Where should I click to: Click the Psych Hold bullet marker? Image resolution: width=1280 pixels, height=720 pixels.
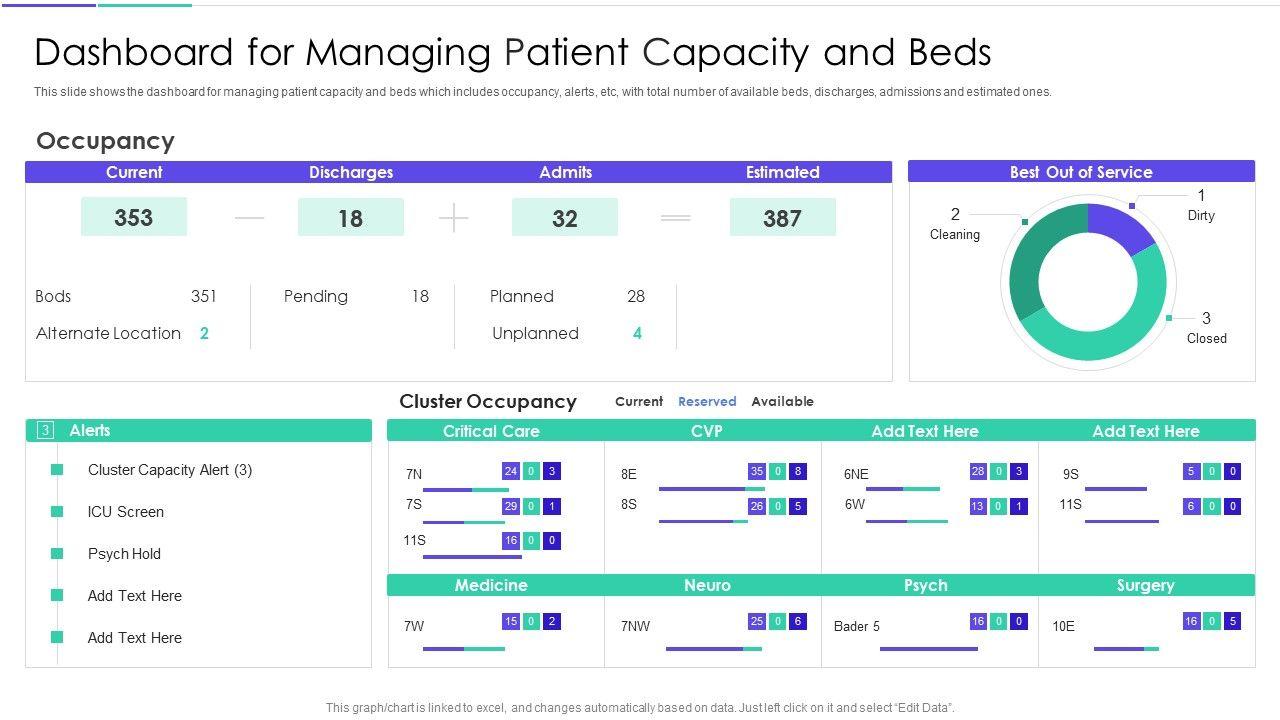(57, 554)
